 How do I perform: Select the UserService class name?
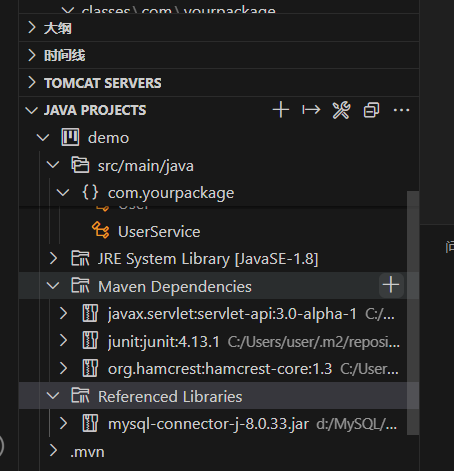[x=159, y=231]
